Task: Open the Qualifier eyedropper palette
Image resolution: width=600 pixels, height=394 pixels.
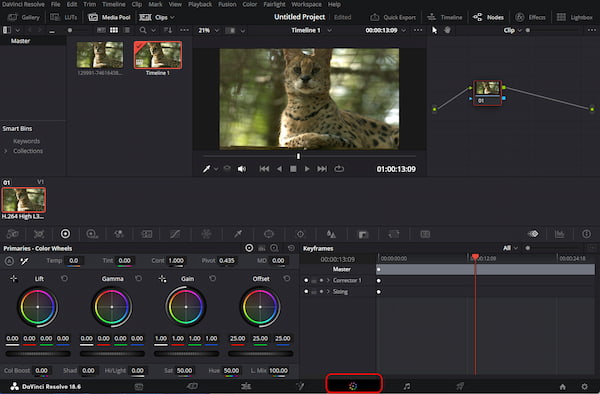Action: (238, 234)
